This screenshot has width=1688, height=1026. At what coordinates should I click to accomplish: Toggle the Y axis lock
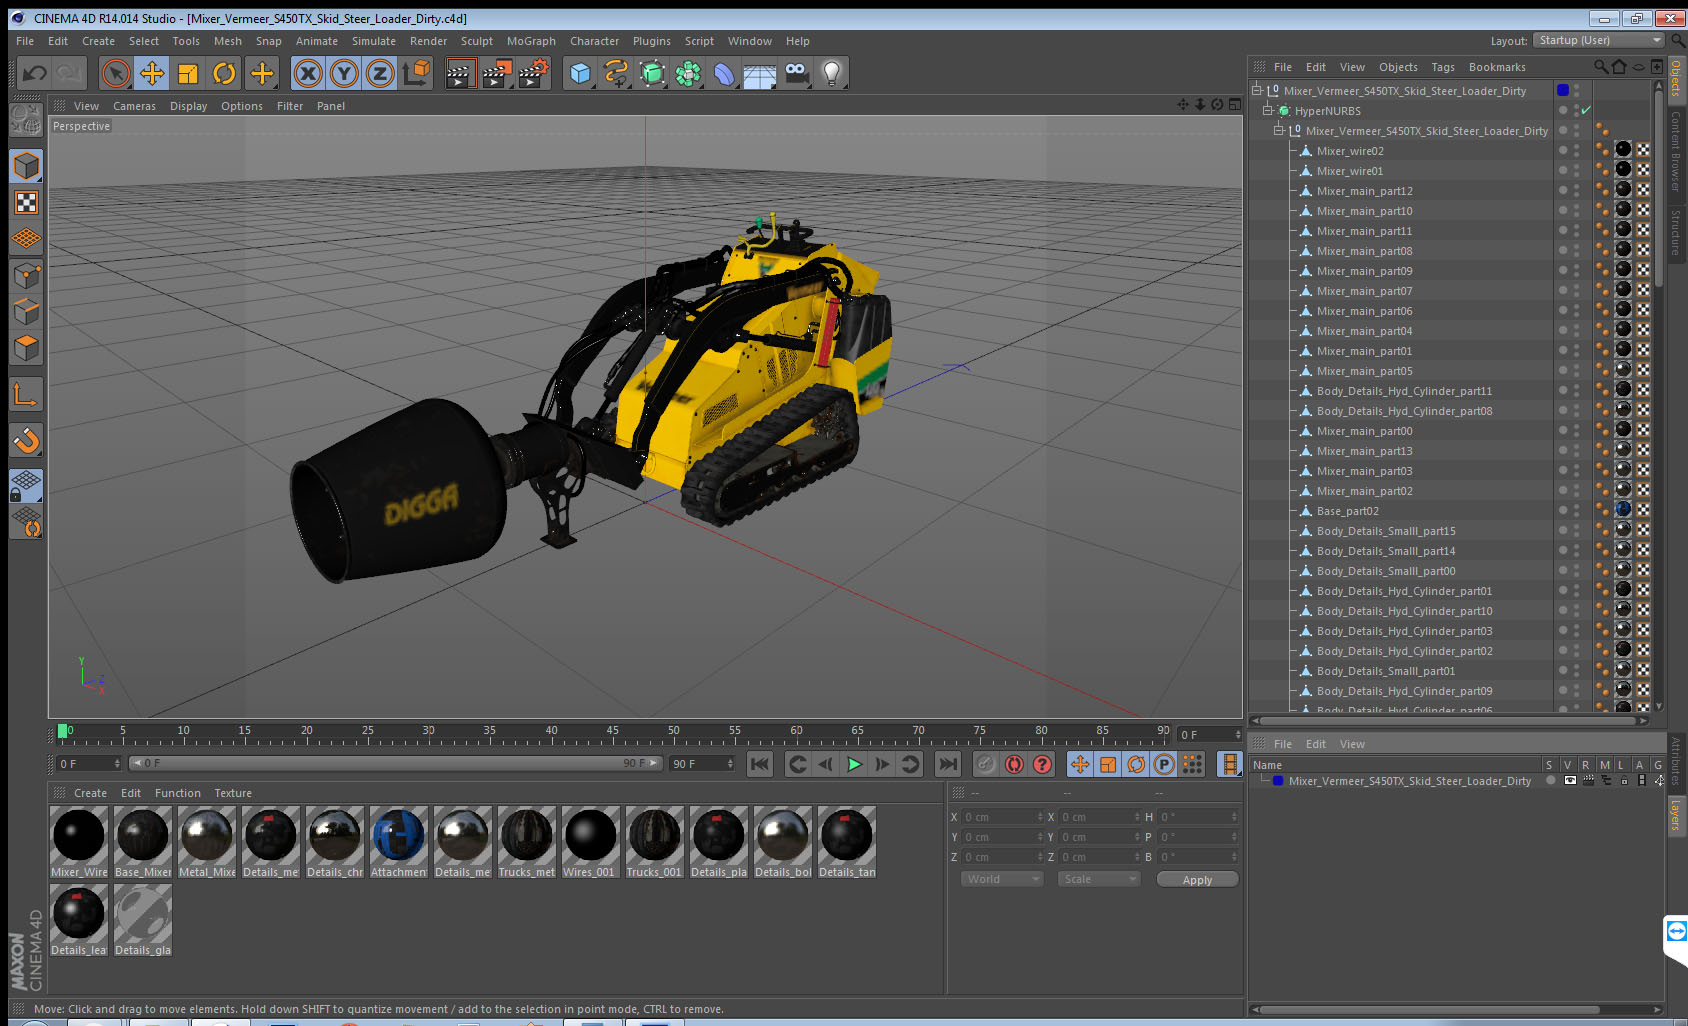click(x=344, y=73)
